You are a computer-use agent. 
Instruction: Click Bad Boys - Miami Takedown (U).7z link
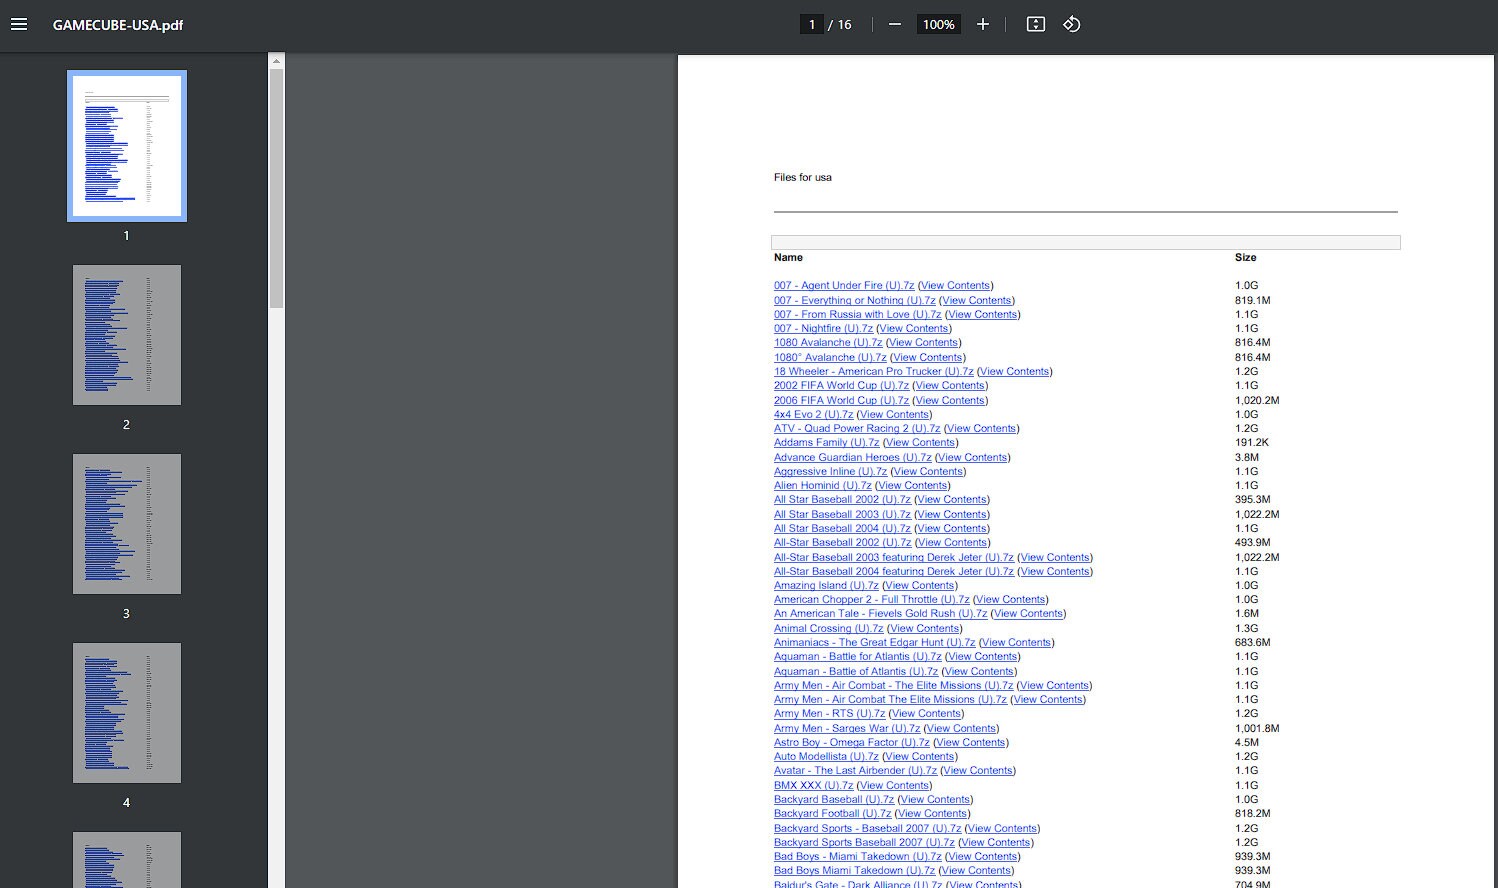(x=858, y=856)
